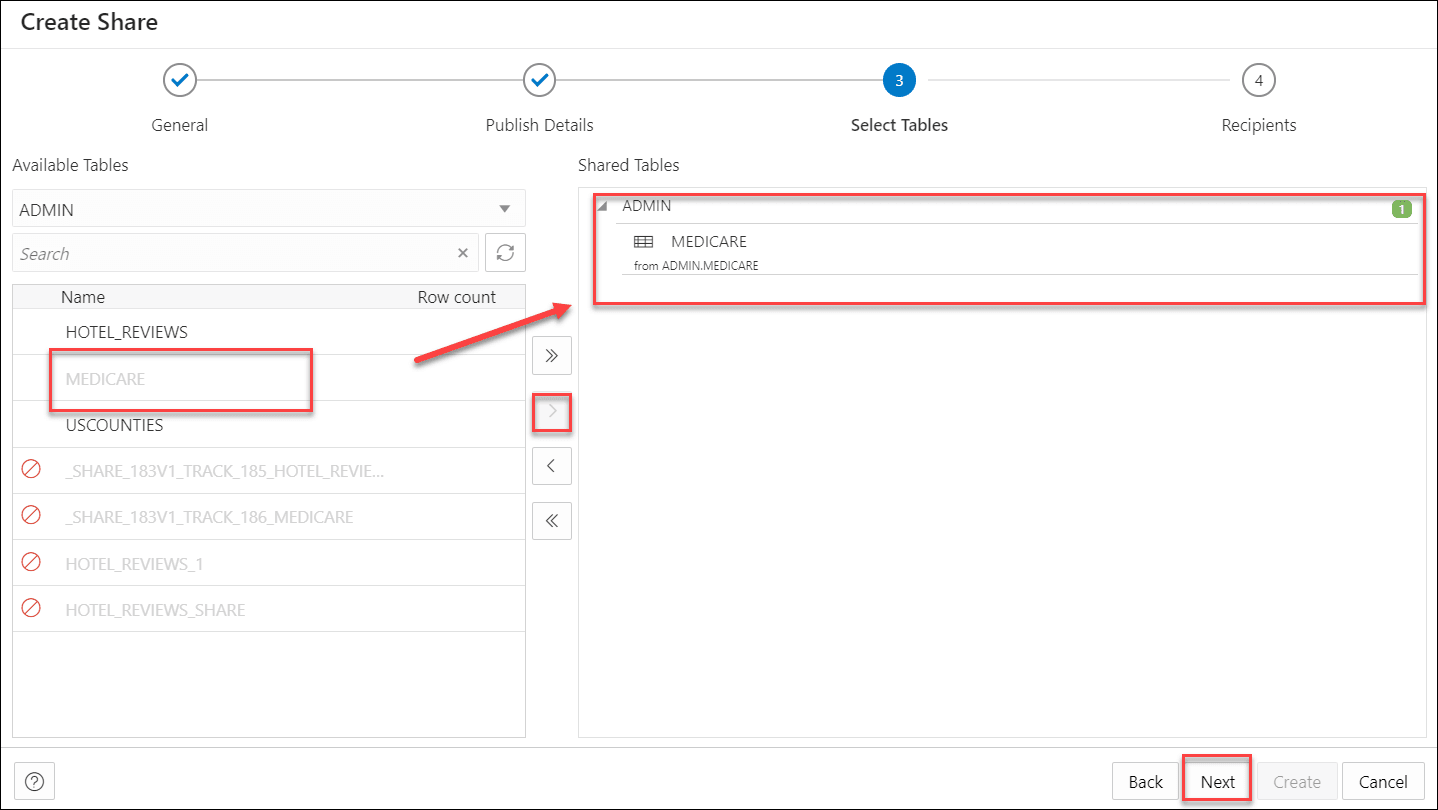Screen dimensions: 1438x810
Task: Click the single left-arrow remove button
Action: pos(551,465)
